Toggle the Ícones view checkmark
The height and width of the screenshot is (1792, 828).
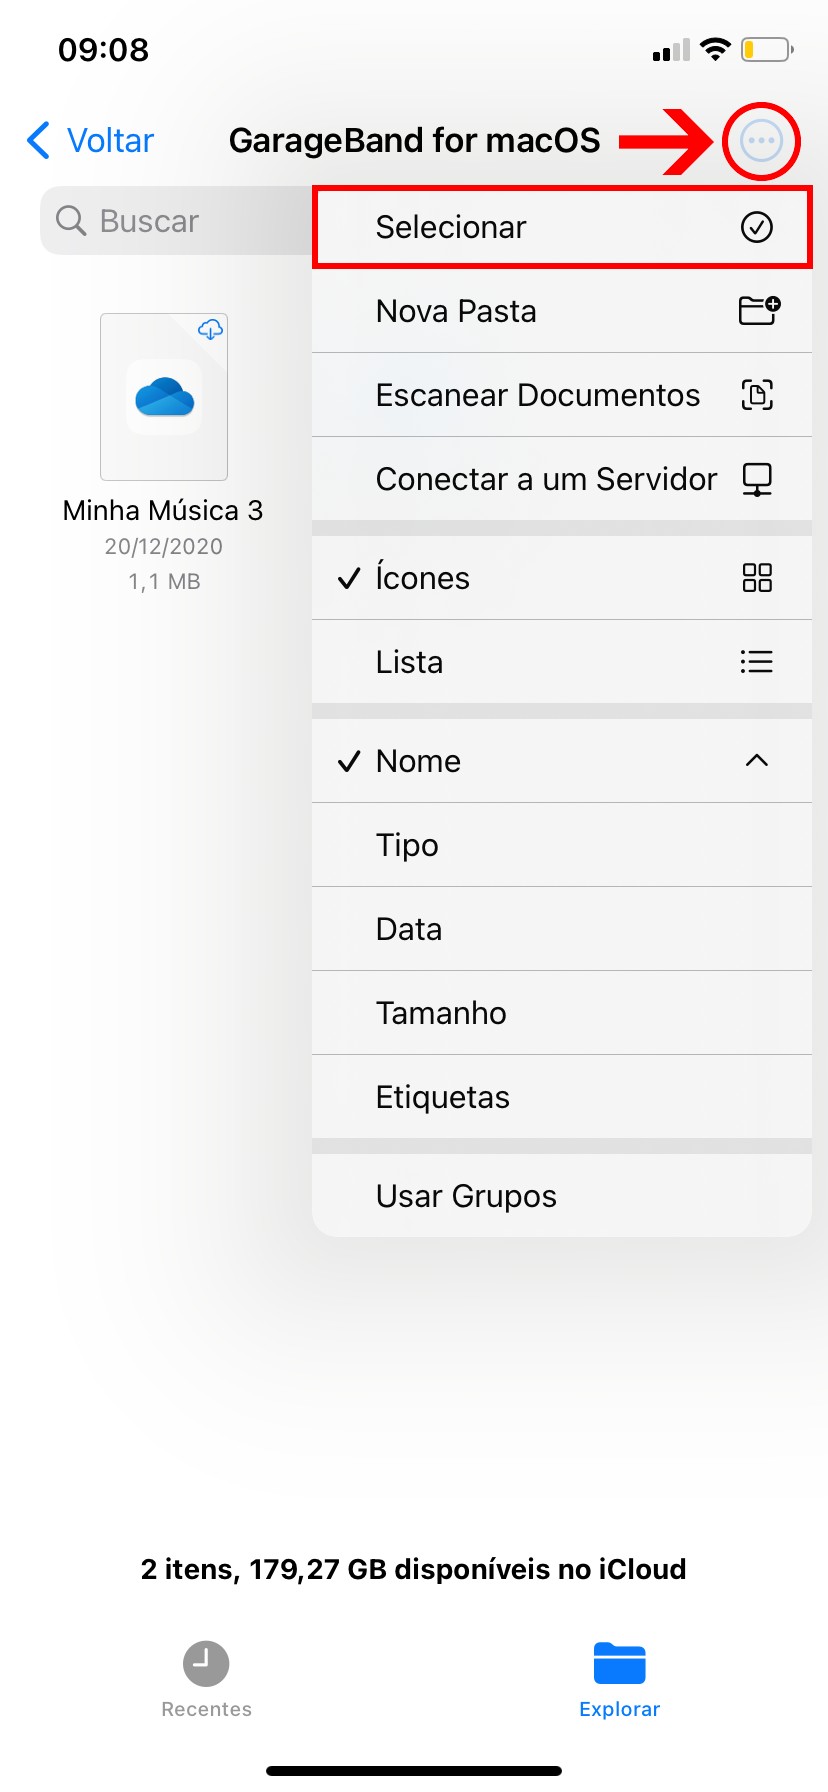pos(349,578)
